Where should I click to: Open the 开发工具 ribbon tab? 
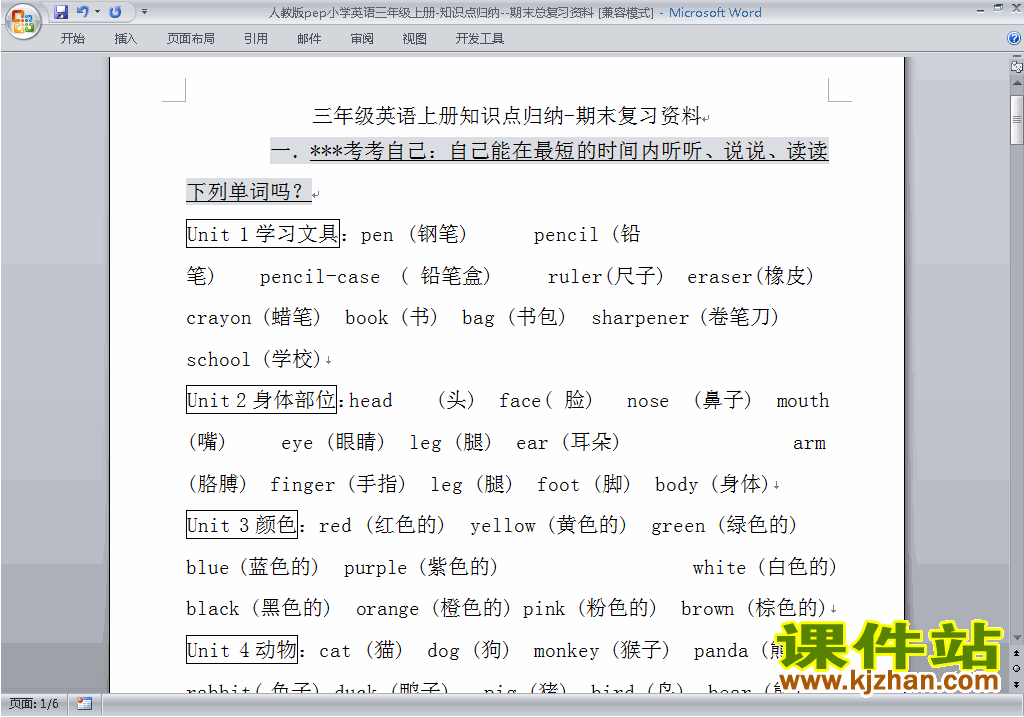pos(480,39)
